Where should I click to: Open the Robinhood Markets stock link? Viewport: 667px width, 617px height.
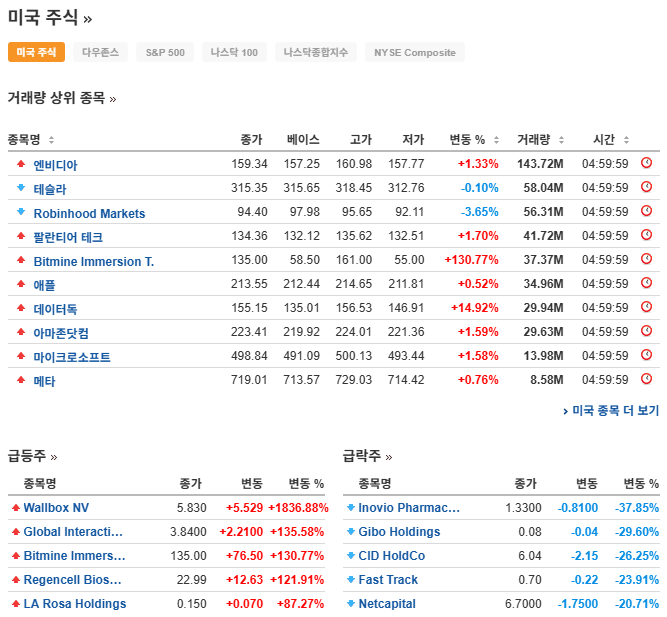pos(89,213)
